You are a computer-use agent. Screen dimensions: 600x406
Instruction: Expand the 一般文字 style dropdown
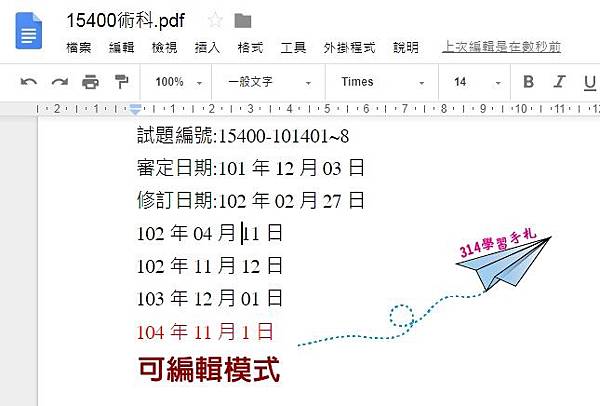coord(269,82)
